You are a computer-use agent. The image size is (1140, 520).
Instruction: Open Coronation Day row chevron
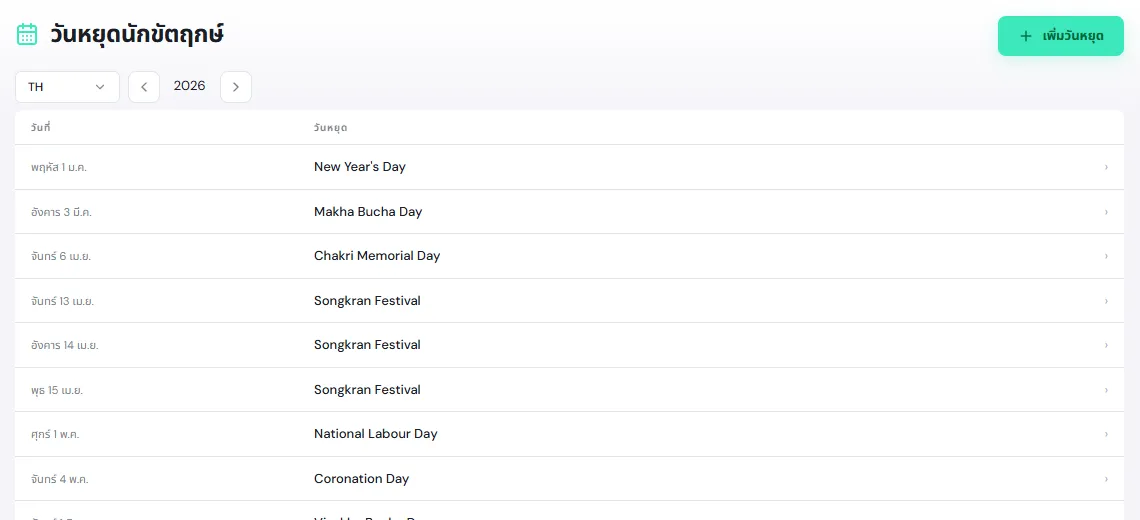click(1107, 479)
